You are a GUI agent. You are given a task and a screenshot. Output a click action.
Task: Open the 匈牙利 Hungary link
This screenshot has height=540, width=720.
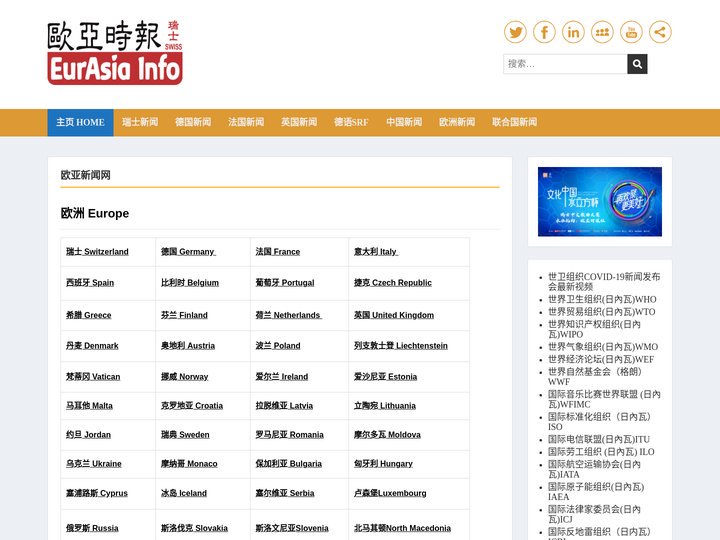[x=383, y=464]
